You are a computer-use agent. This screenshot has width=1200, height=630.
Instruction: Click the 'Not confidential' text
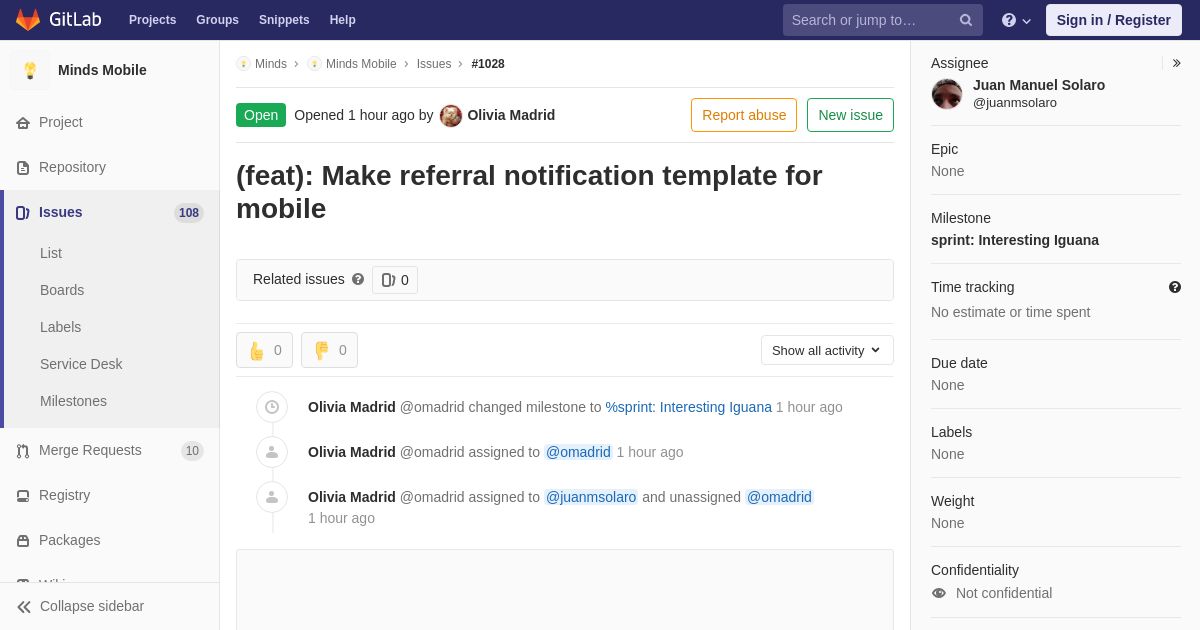coord(1004,593)
